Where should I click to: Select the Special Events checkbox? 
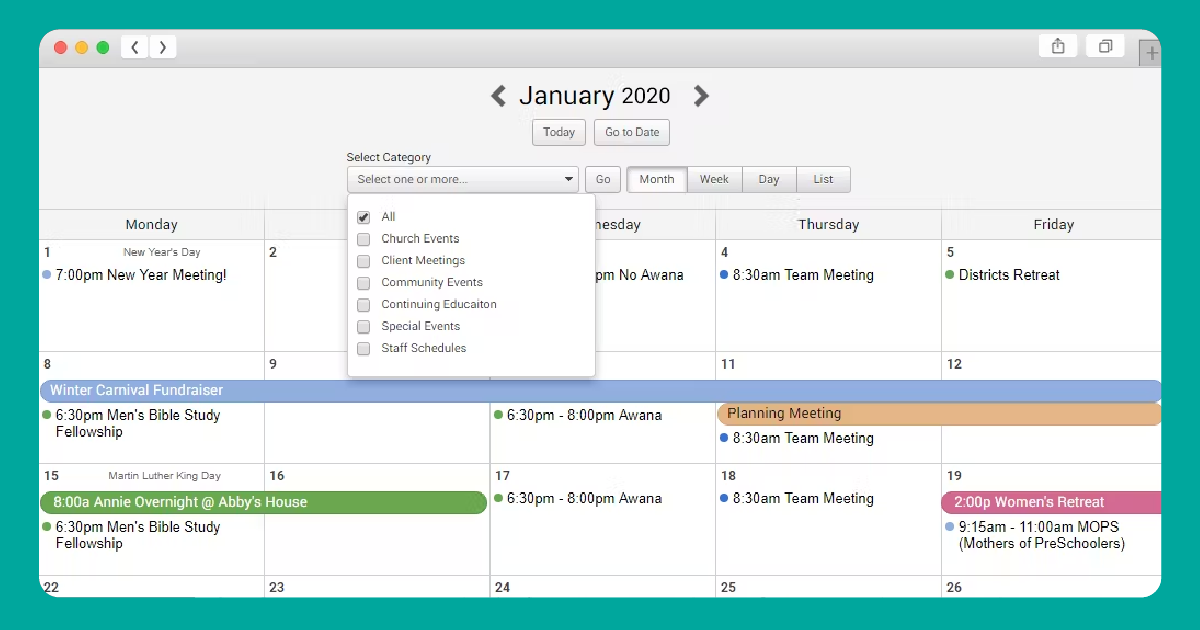[x=364, y=327]
